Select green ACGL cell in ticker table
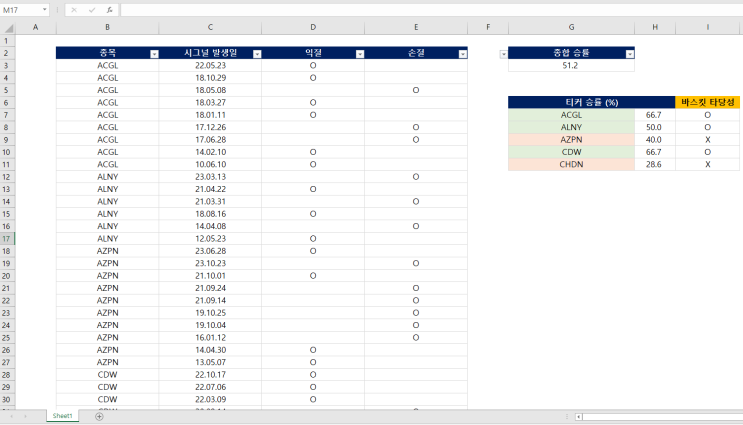743x425 pixels. 571,115
